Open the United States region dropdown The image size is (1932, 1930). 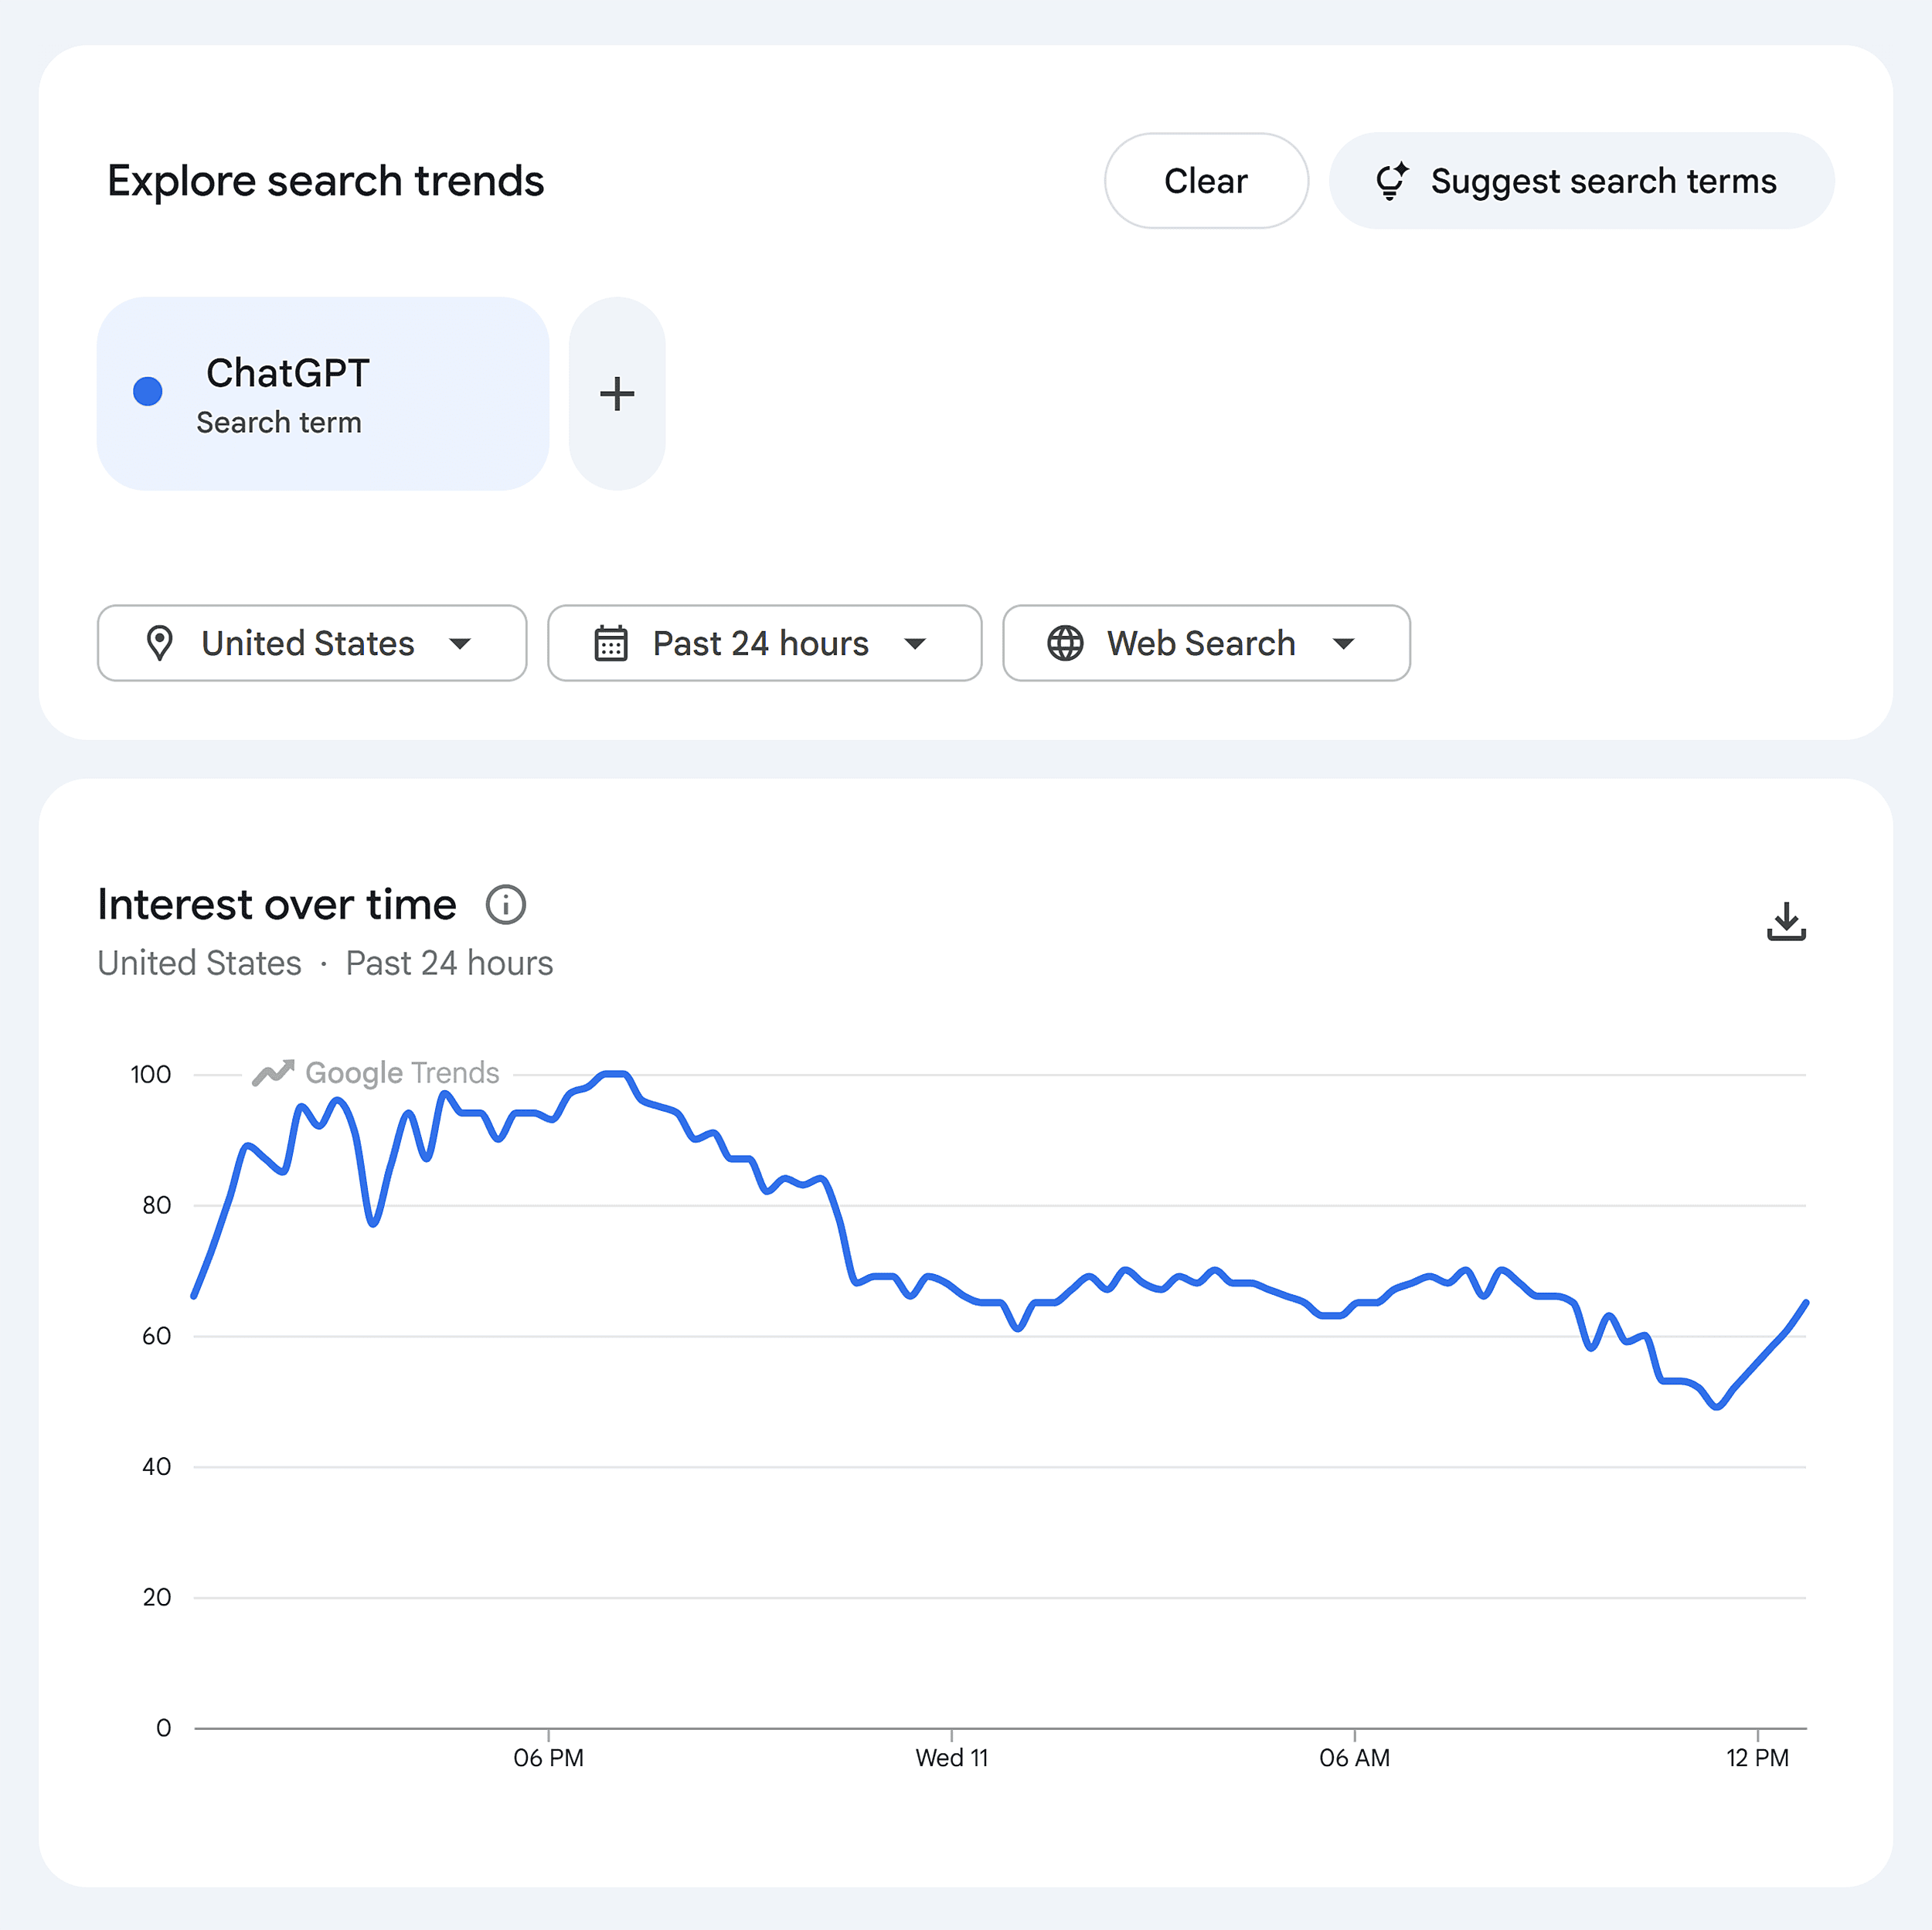click(311, 644)
